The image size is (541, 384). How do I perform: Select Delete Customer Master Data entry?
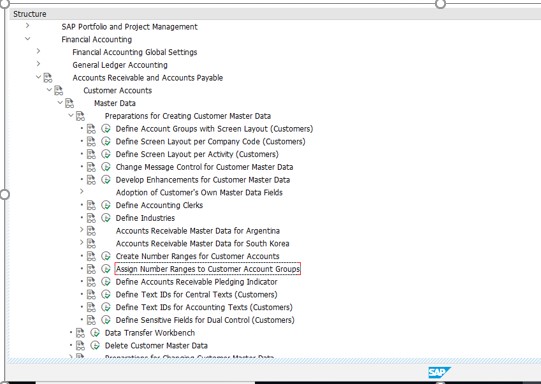156,346
